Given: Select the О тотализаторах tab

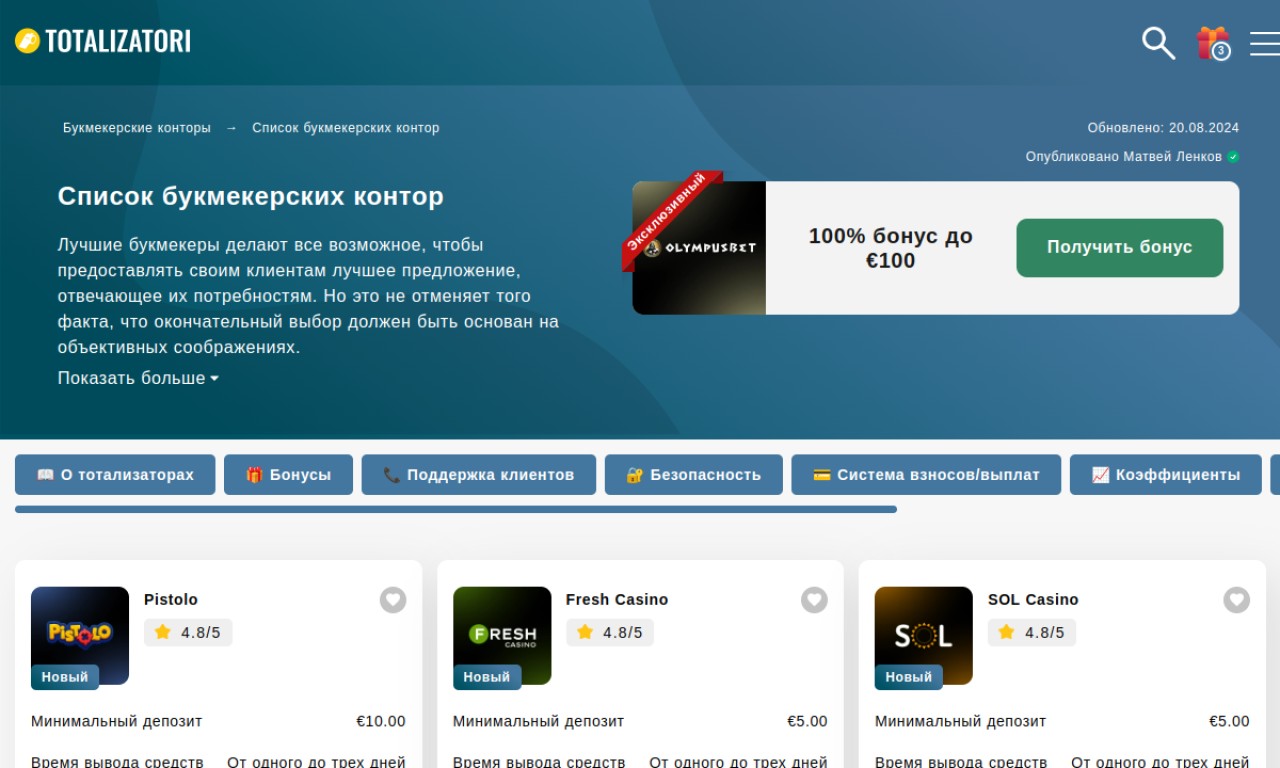Looking at the screenshot, I should [115, 475].
